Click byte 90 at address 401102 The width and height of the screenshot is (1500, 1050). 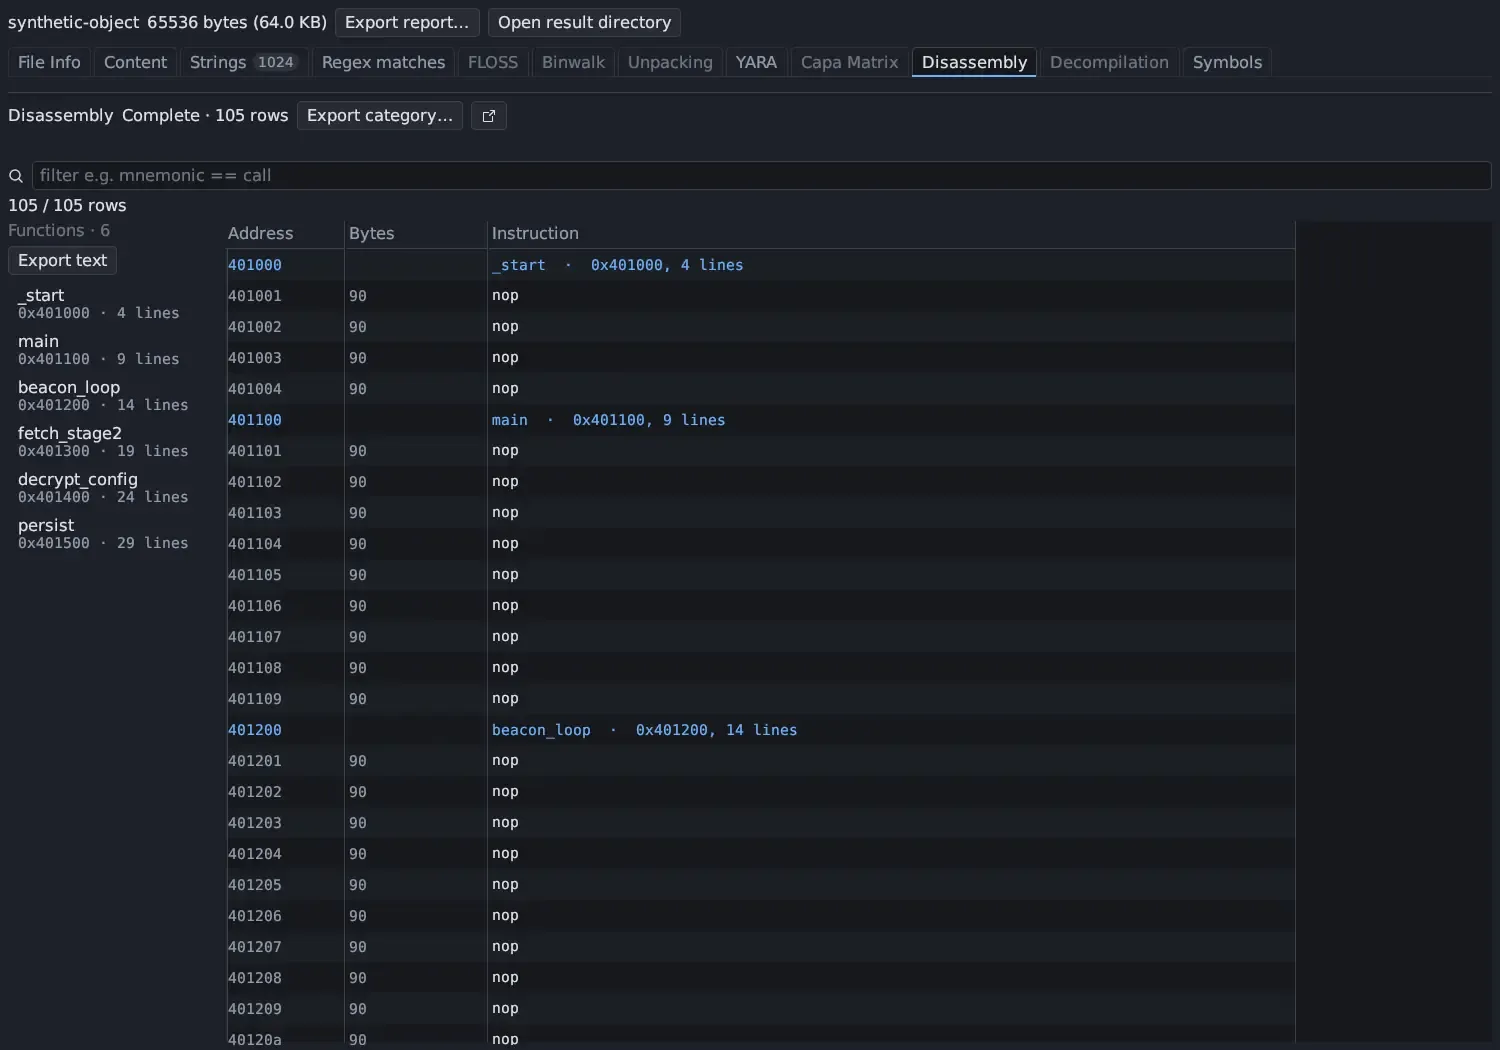358,482
